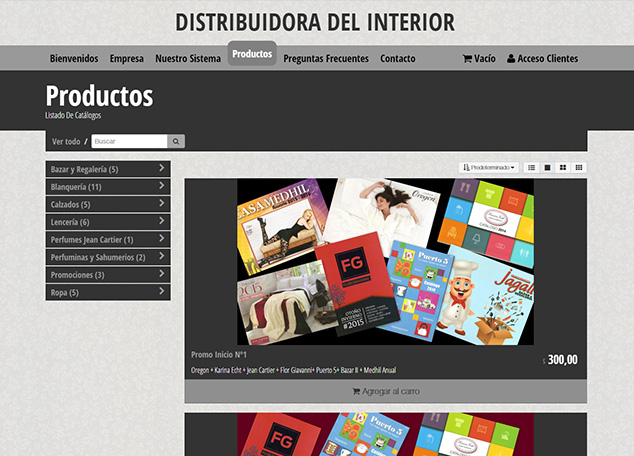Click into the Buscar search field

(x=128, y=142)
